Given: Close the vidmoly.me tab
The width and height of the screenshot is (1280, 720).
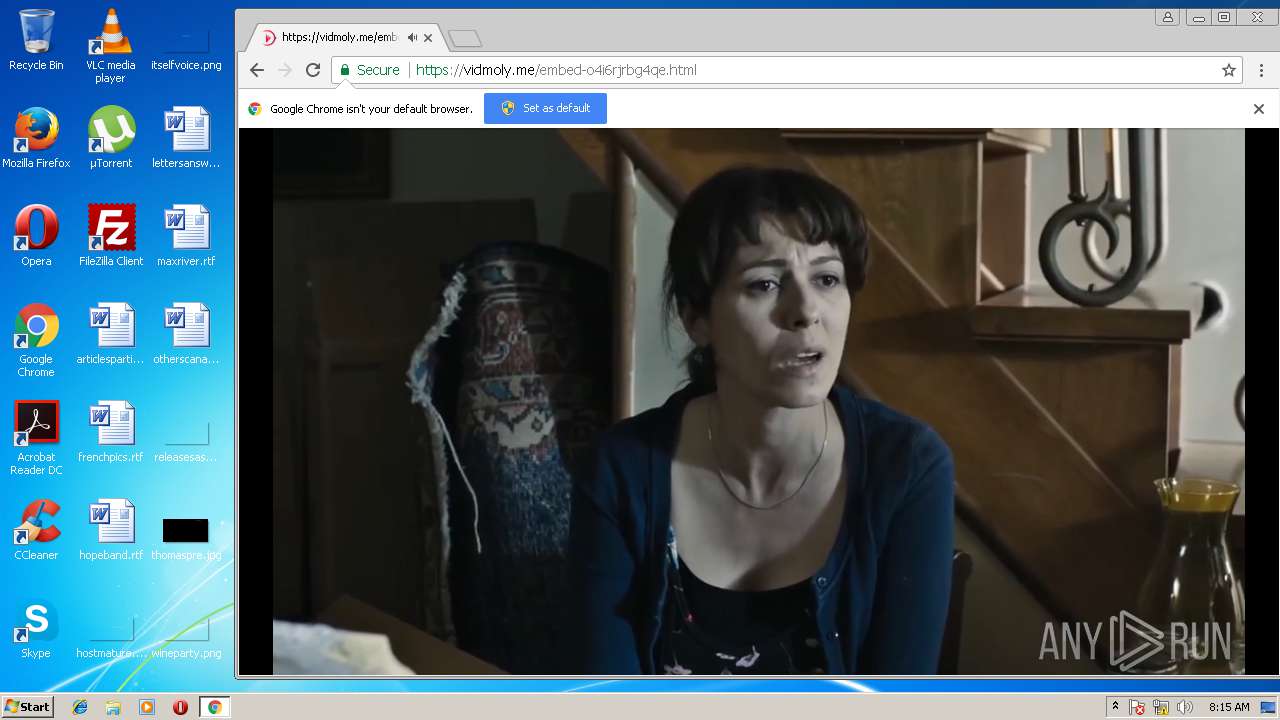Looking at the screenshot, I should pos(428,38).
